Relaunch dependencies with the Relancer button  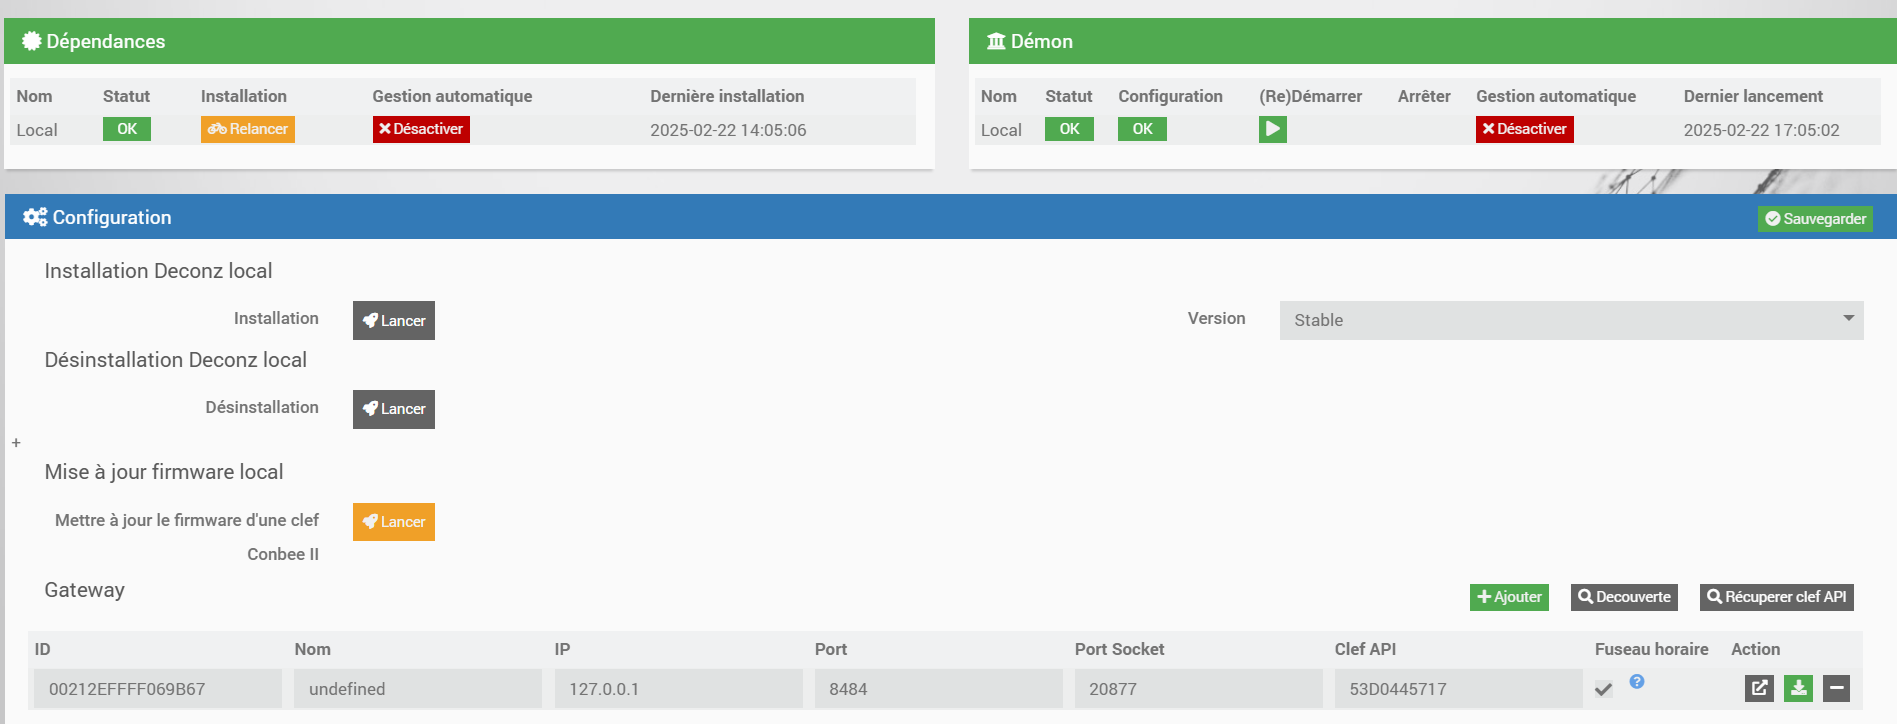click(248, 129)
